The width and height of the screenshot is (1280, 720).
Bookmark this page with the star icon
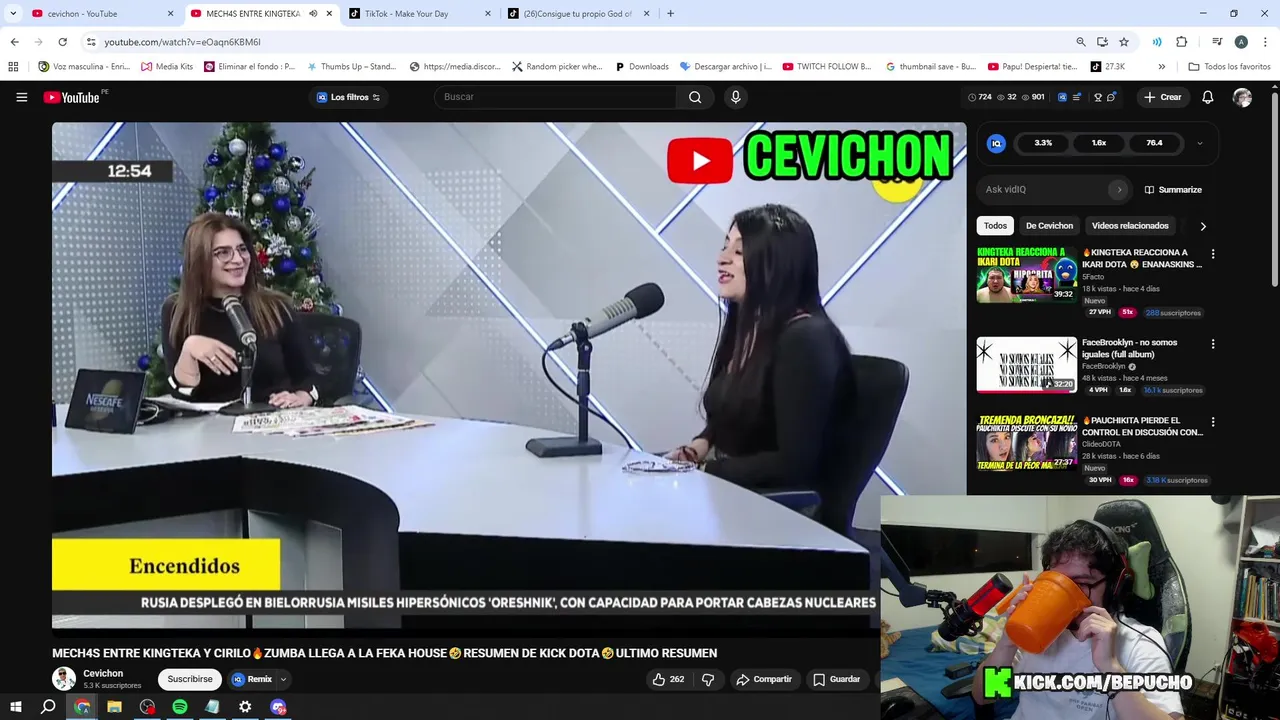(x=1124, y=42)
